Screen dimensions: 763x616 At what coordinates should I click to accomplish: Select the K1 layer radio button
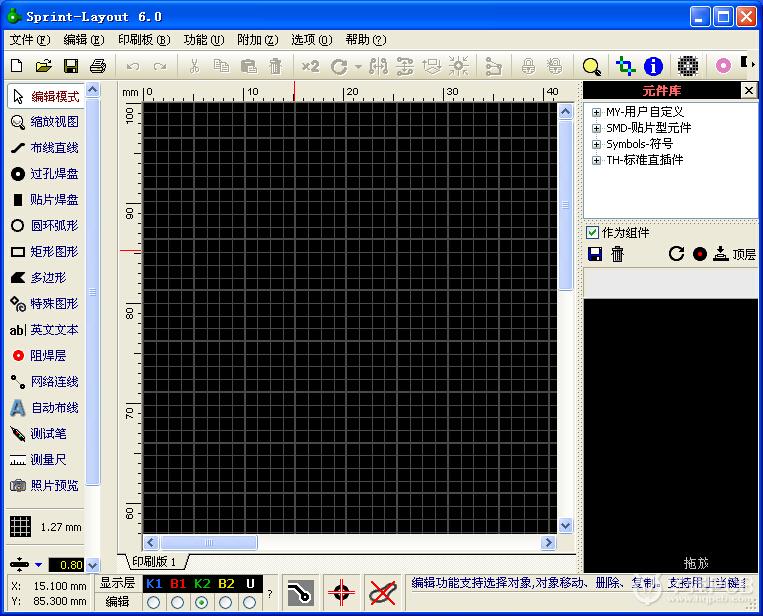click(153, 602)
